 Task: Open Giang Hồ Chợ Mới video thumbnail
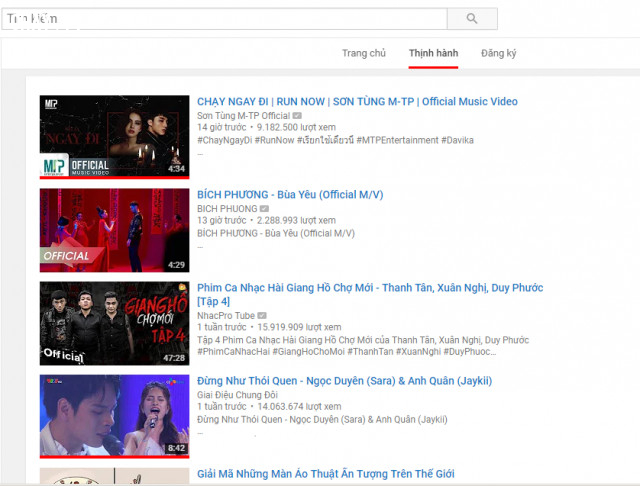click(114, 323)
